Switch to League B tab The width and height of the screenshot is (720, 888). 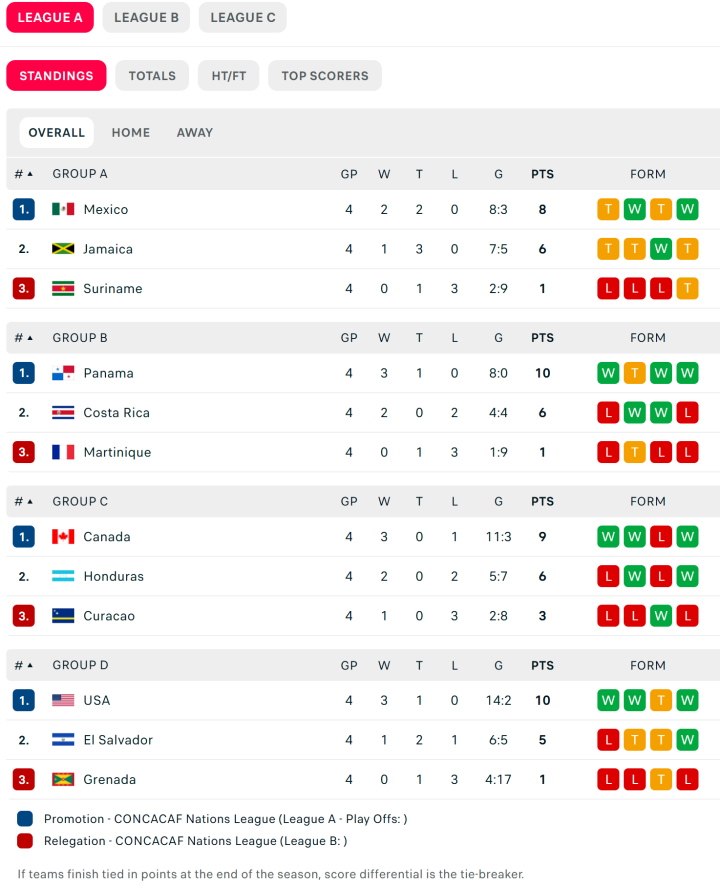click(146, 17)
